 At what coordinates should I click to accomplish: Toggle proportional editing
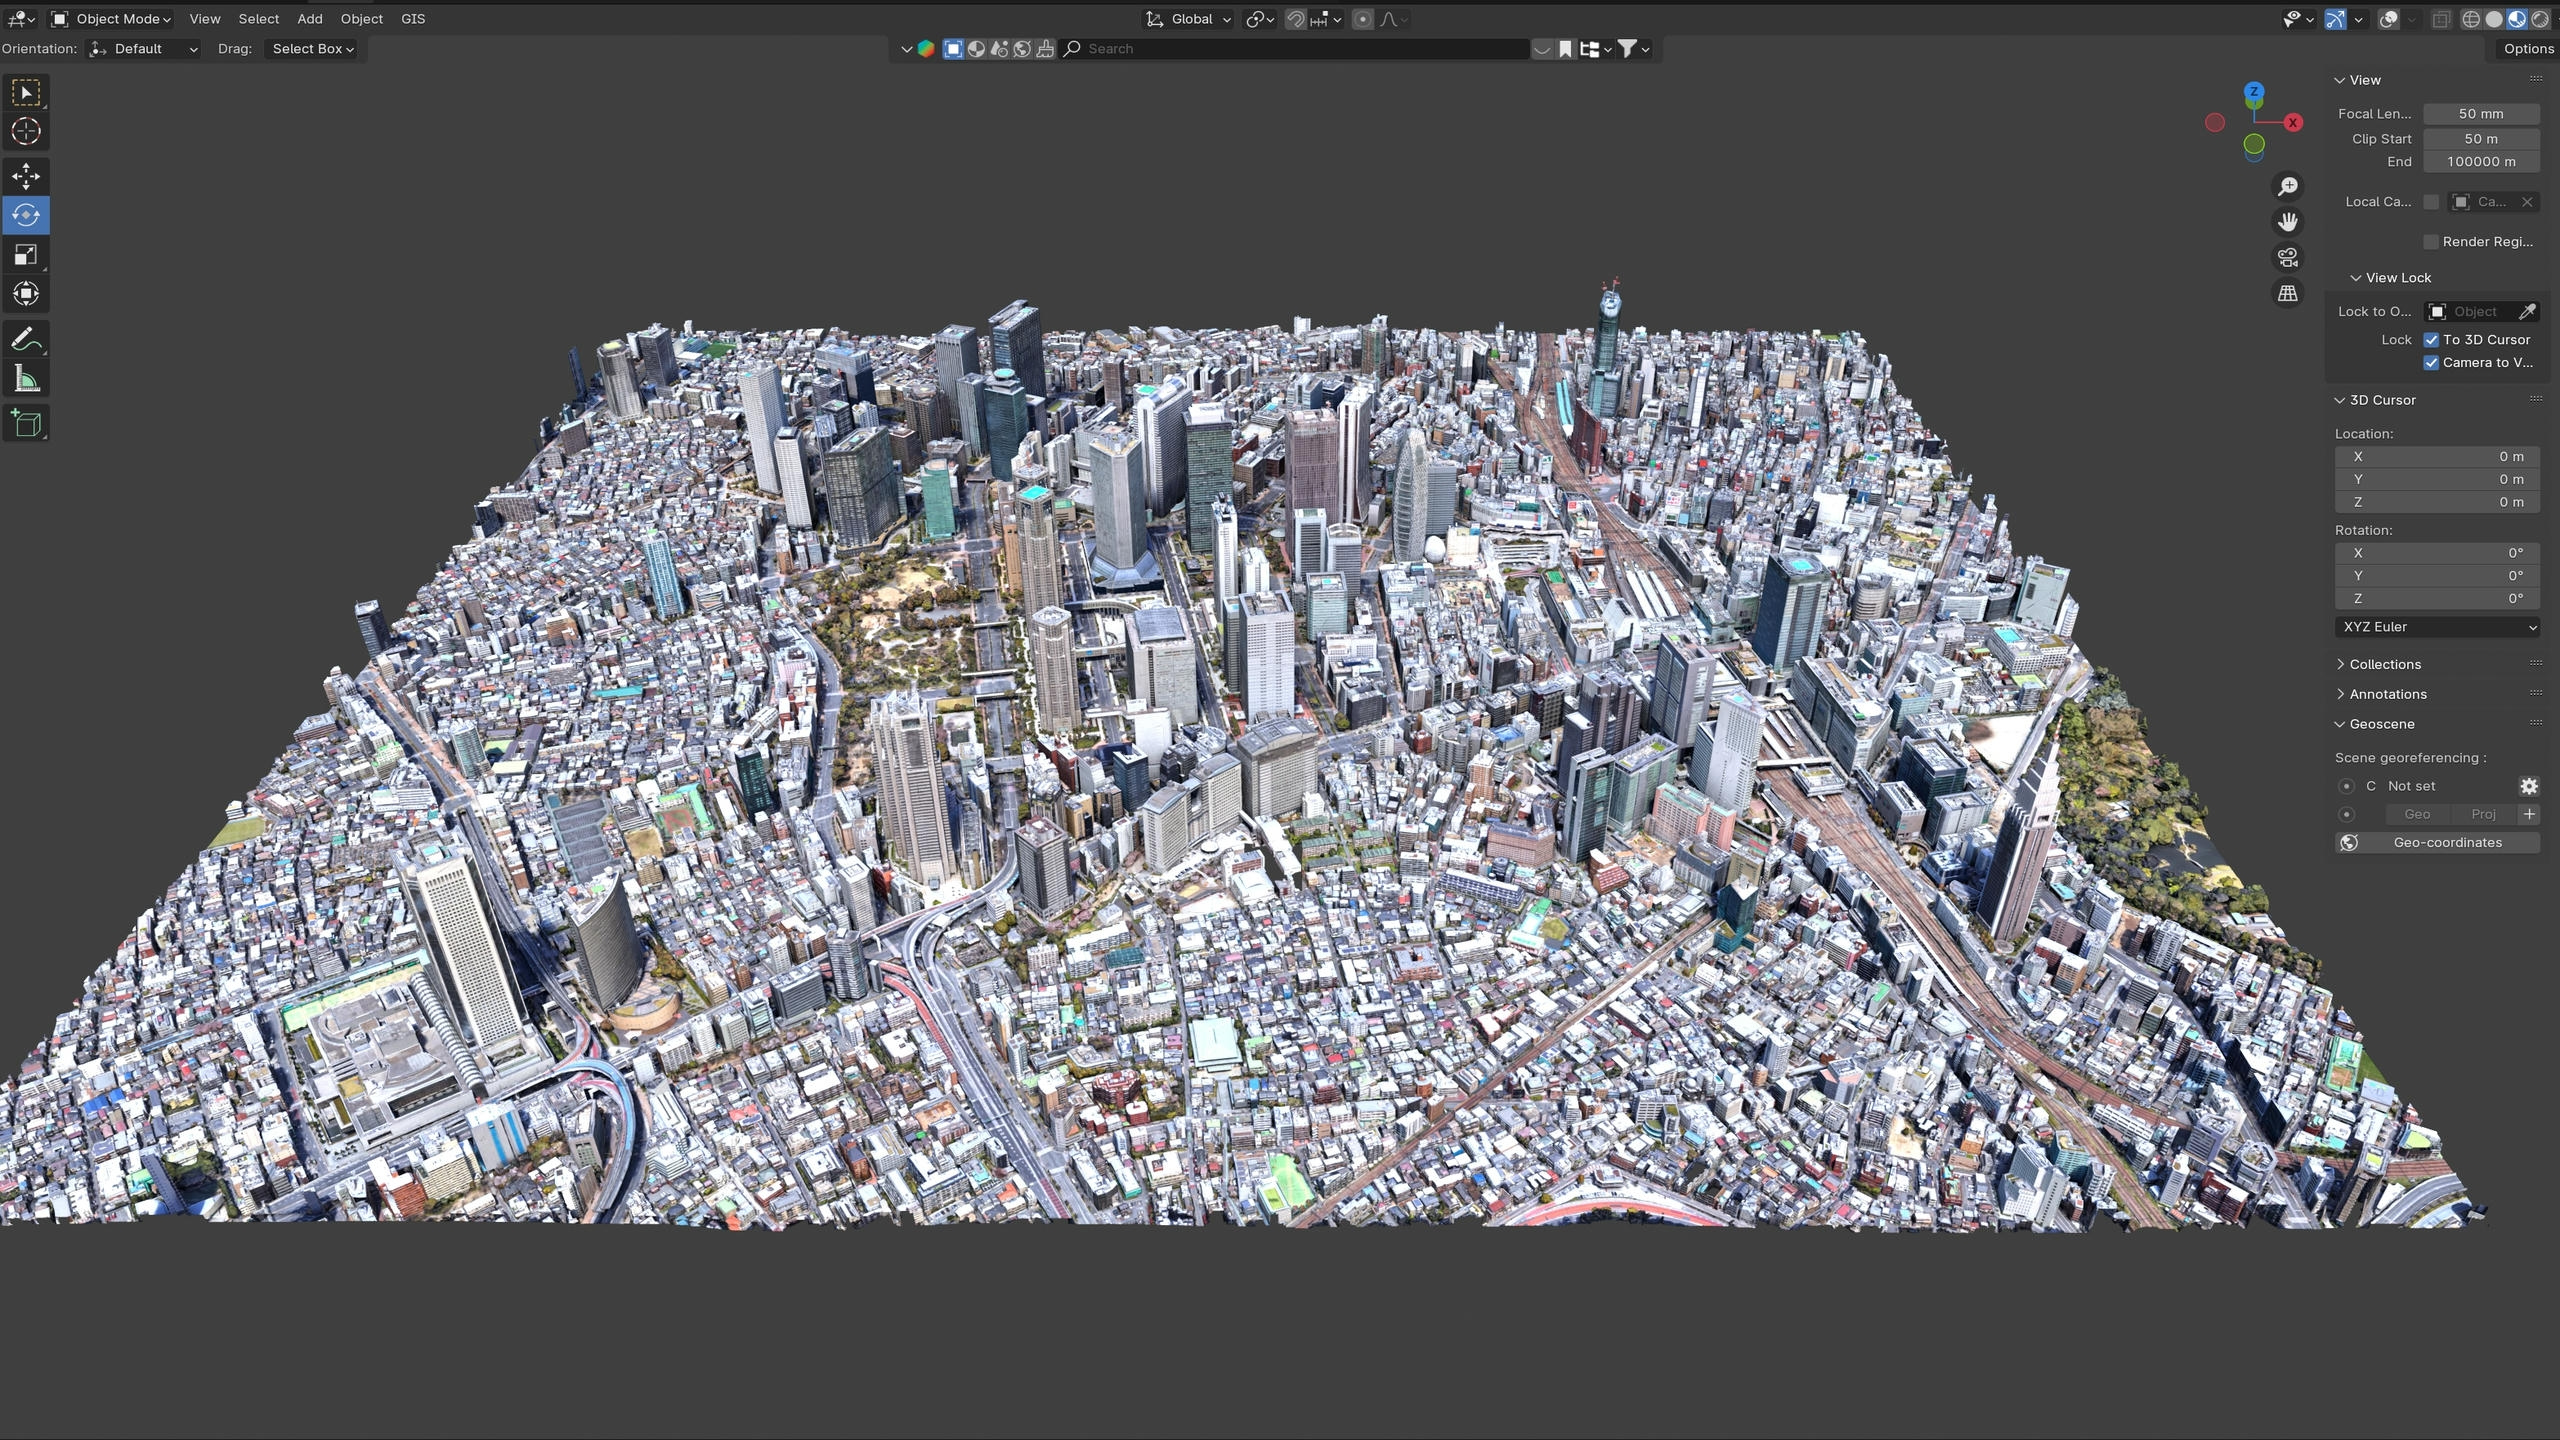[1362, 19]
